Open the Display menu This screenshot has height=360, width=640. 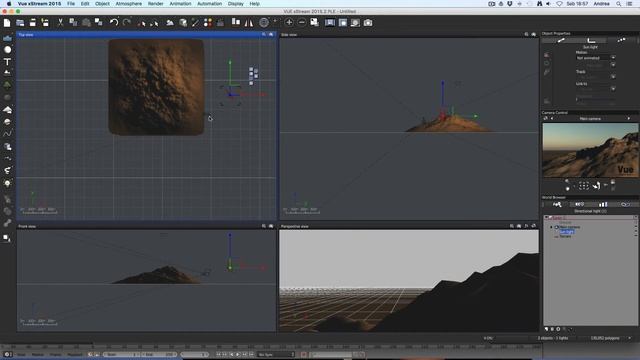point(236,4)
